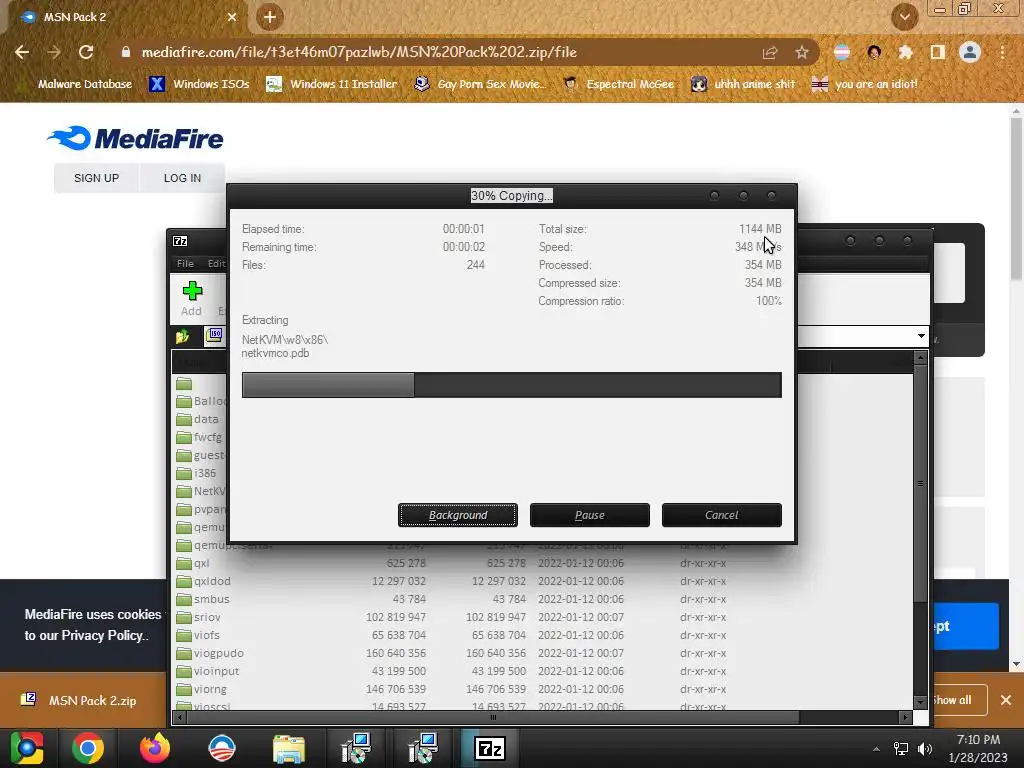Image resolution: width=1024 pixels, height=768 pixels.
Task: Click Background button in copying dialog
Action: (x=458, y=515)
